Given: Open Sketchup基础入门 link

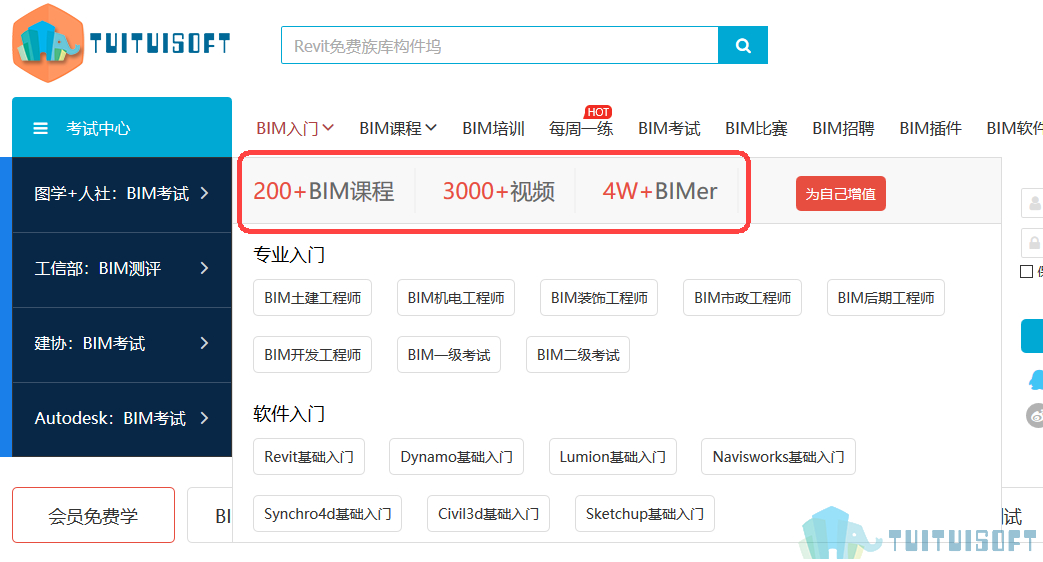Looking at the screenshot, I should [645, 513].
